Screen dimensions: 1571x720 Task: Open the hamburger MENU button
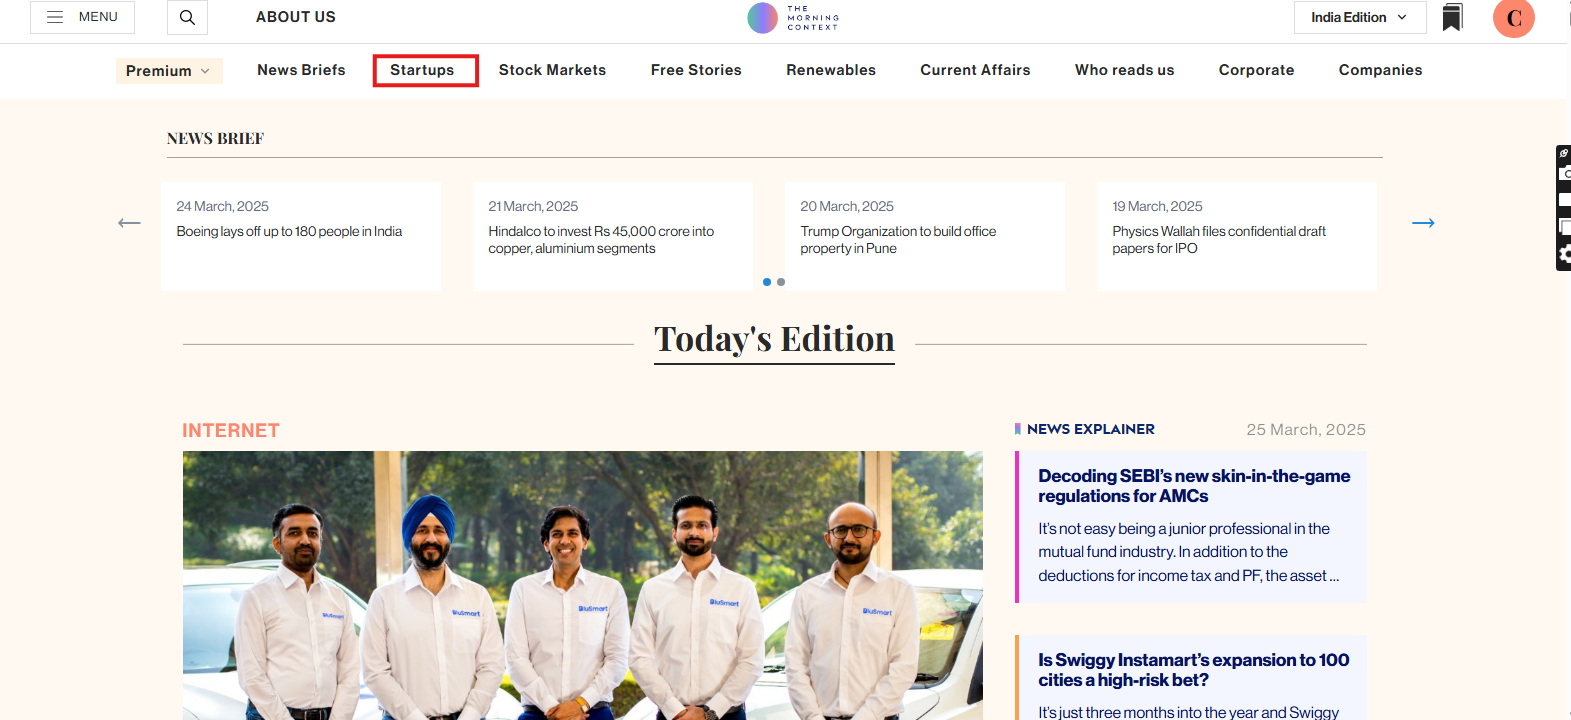click(x=82, y=17)
